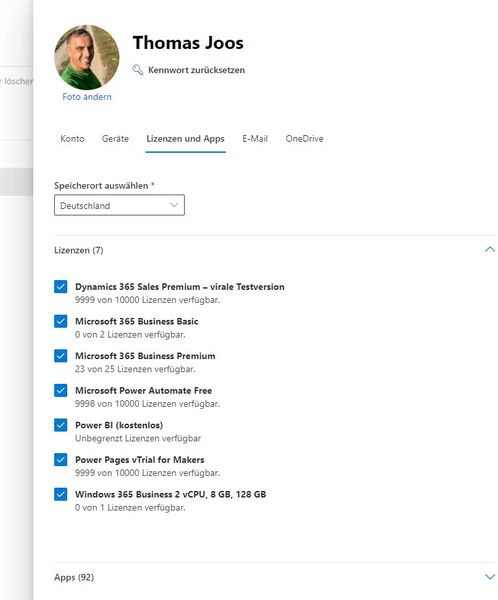Toggle Microsoft 365 Business Premium checkbox
The height and width of the screenshot is (600, 498).
[60, 356]
